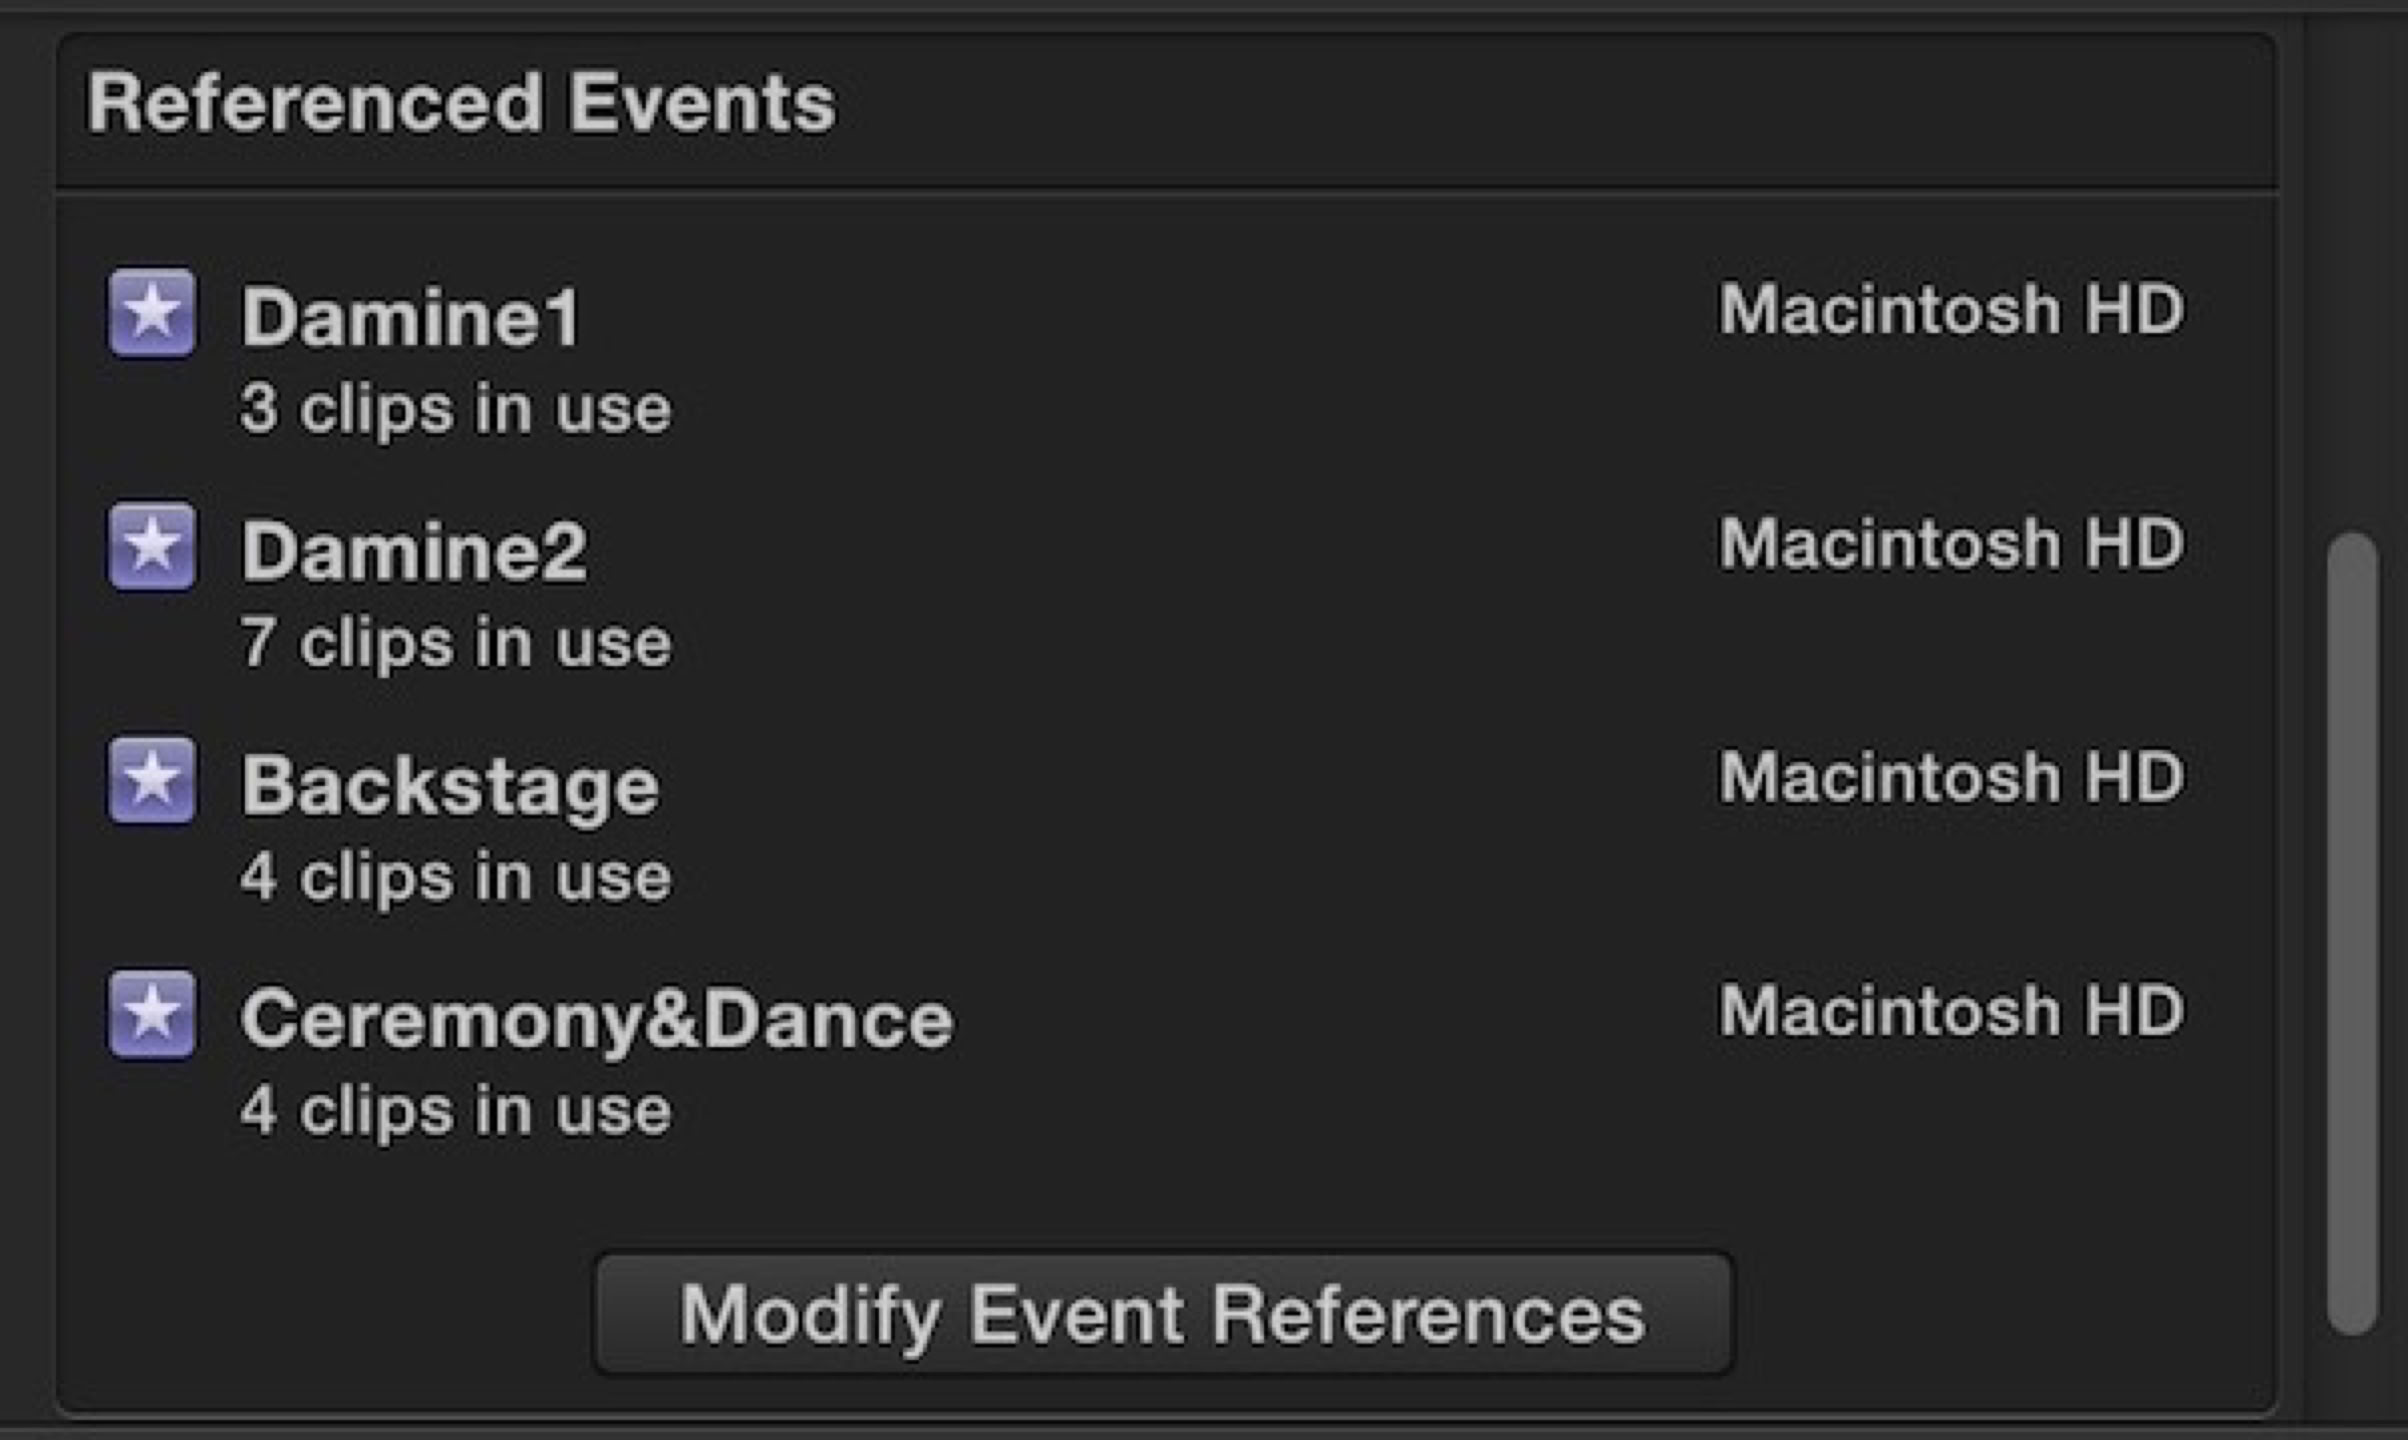Image resolution: width=2408 pixels, height=1440 pixels.
Task: Click "3 clips in use" under Damine1
Action: 456,408
